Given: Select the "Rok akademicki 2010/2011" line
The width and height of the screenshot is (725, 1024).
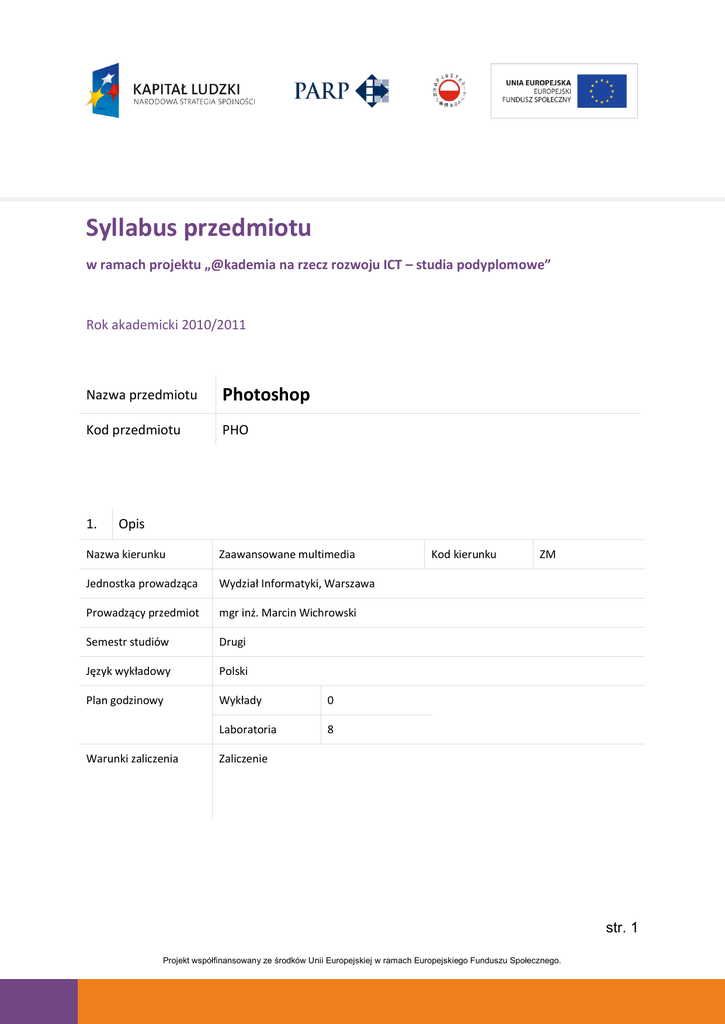Looking at the screenshot, I should tap(166, 324).
